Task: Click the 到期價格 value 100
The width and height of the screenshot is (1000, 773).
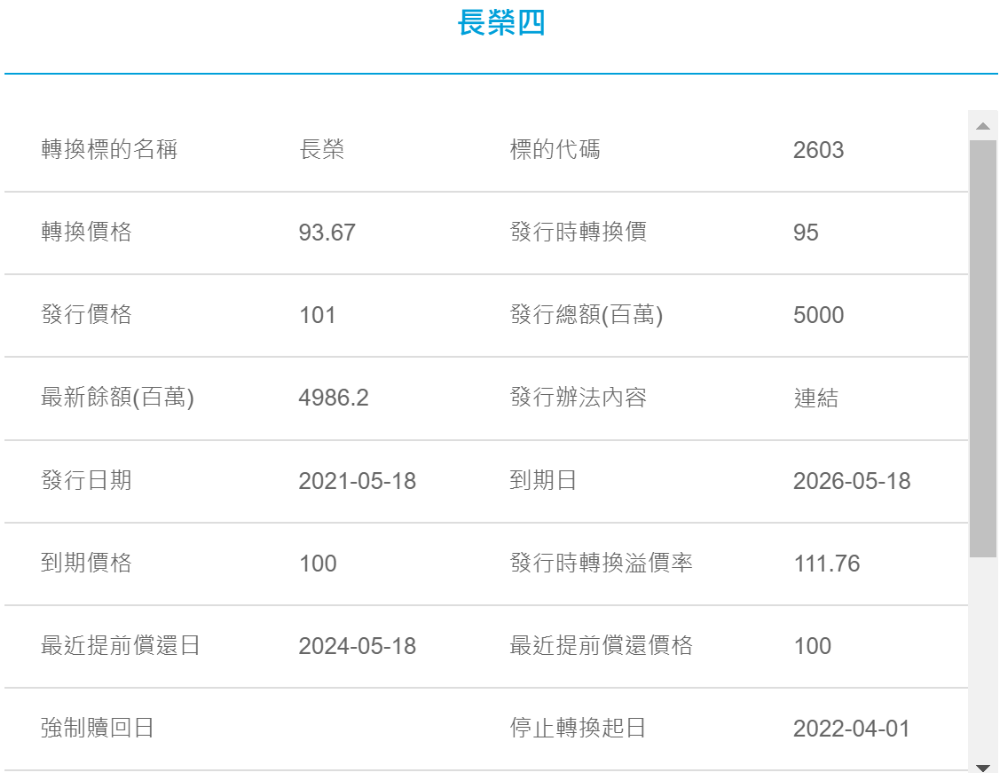Action: click(318, 564)
